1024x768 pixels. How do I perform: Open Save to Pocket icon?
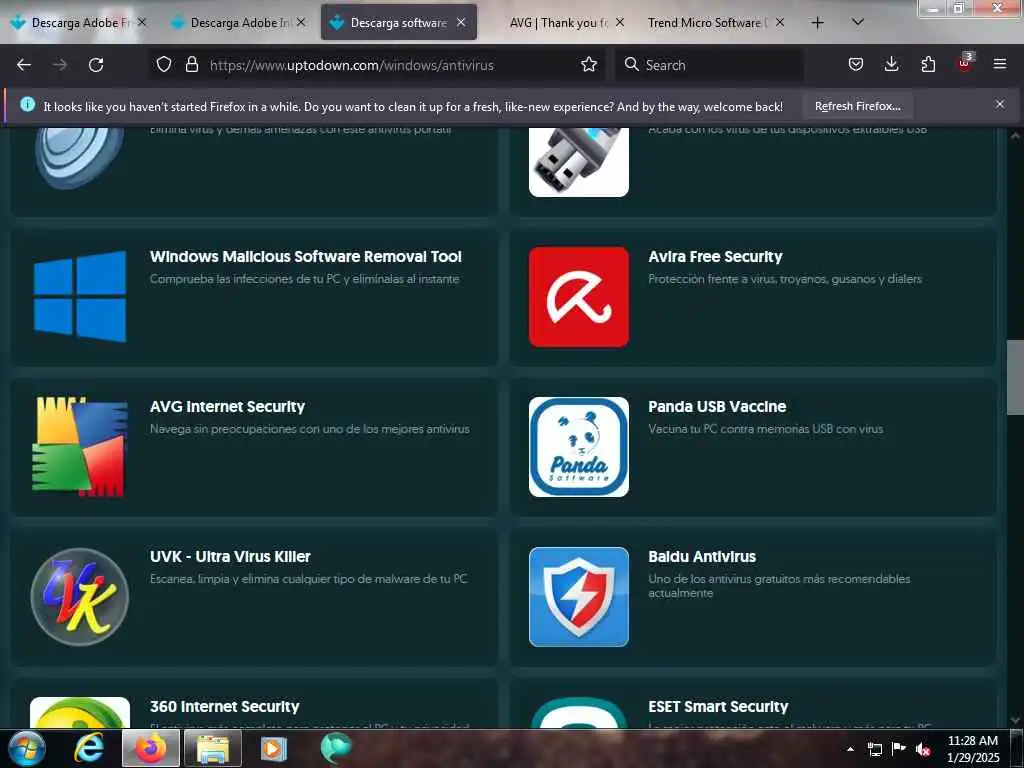(856, 65)
